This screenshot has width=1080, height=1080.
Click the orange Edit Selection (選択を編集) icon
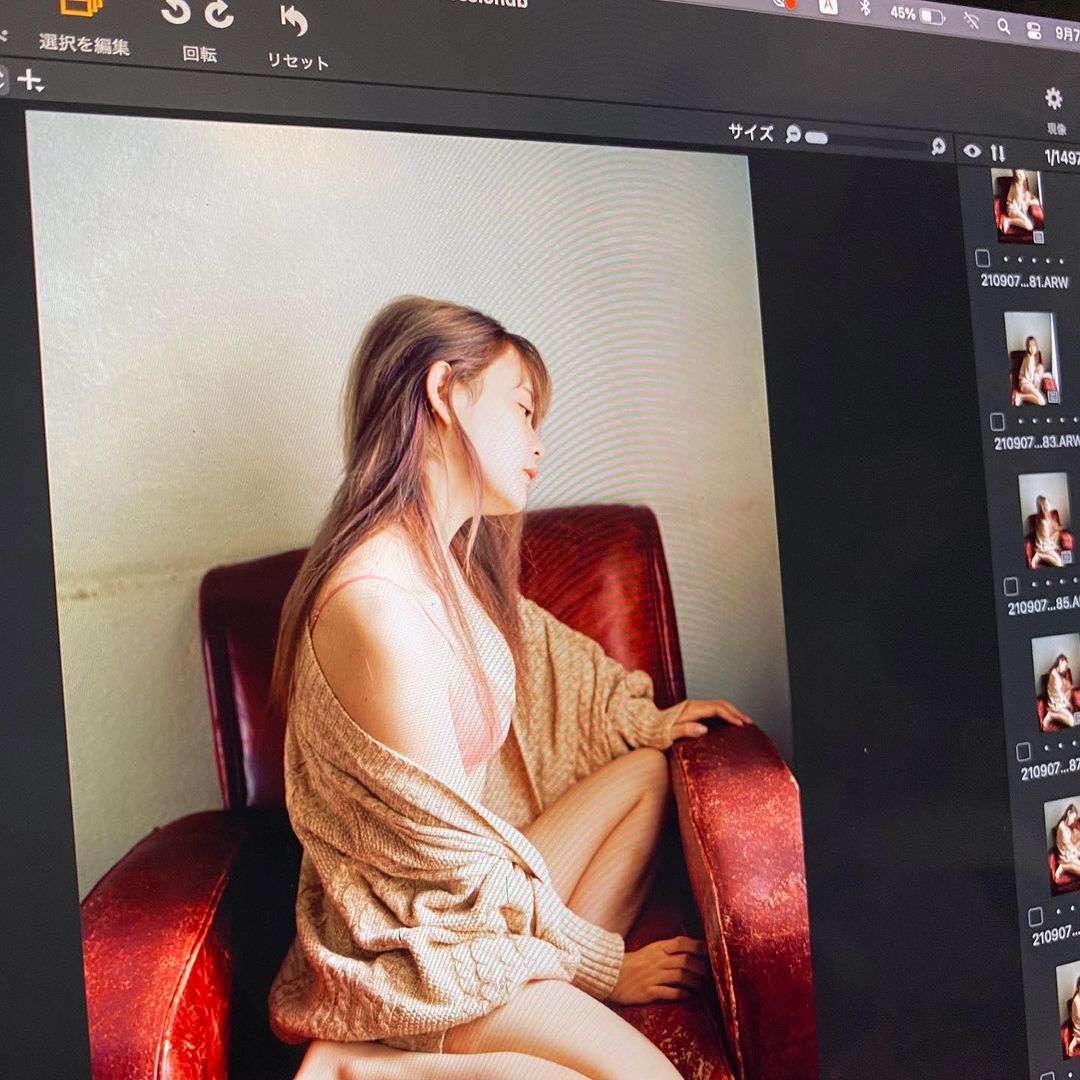(x=81, y=7)
